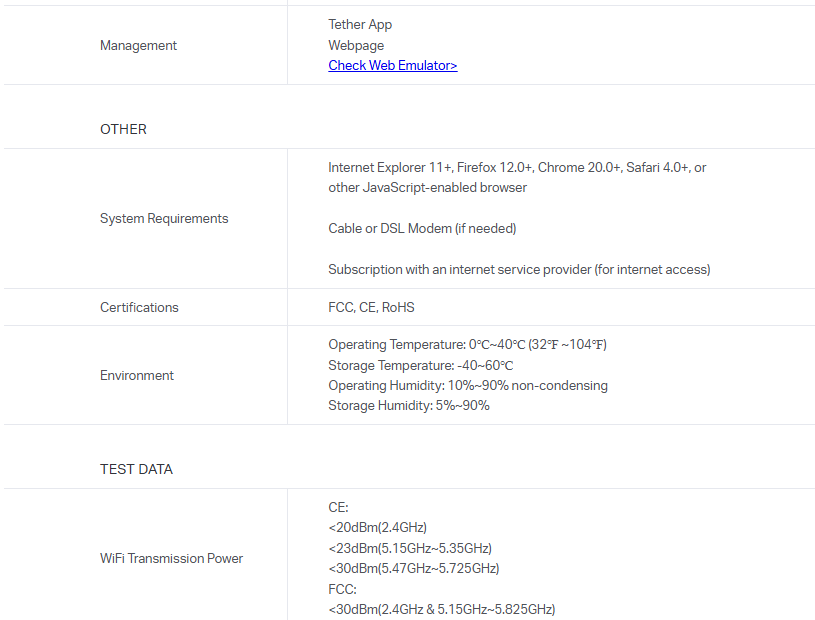The width and height of the screenshot is (815, 620).
Task: Click the WiFi Transmission Power label
Action: (171, 558)
